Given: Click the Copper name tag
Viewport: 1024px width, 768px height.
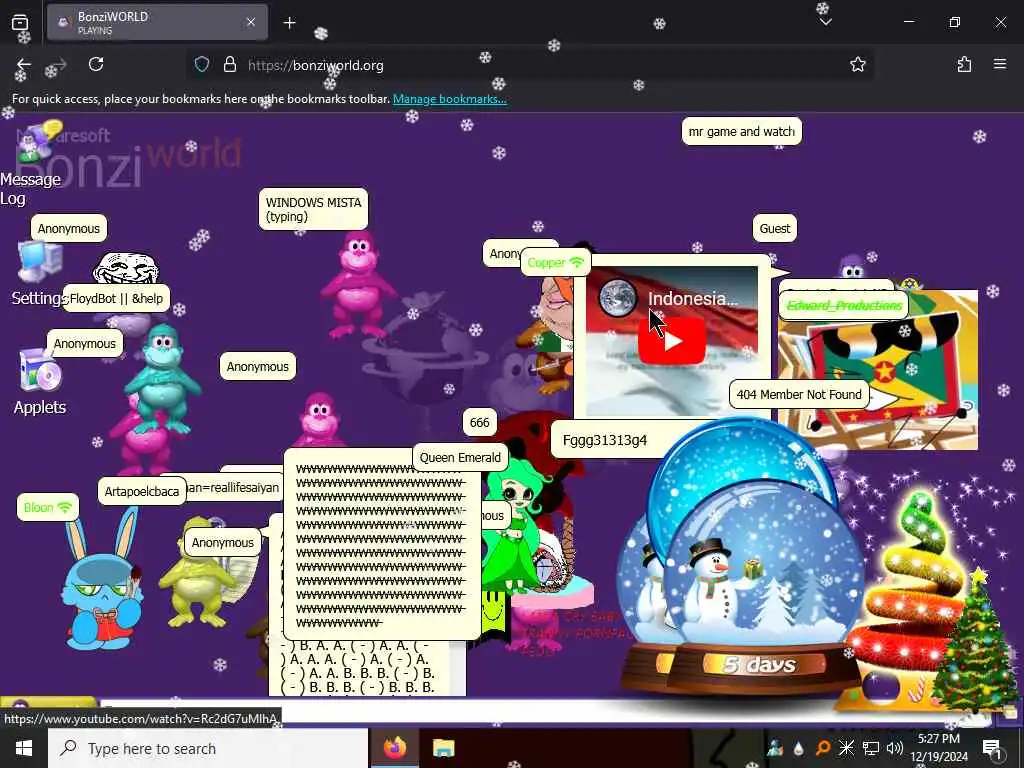Looking at the screenshot, I should (556, 263).
